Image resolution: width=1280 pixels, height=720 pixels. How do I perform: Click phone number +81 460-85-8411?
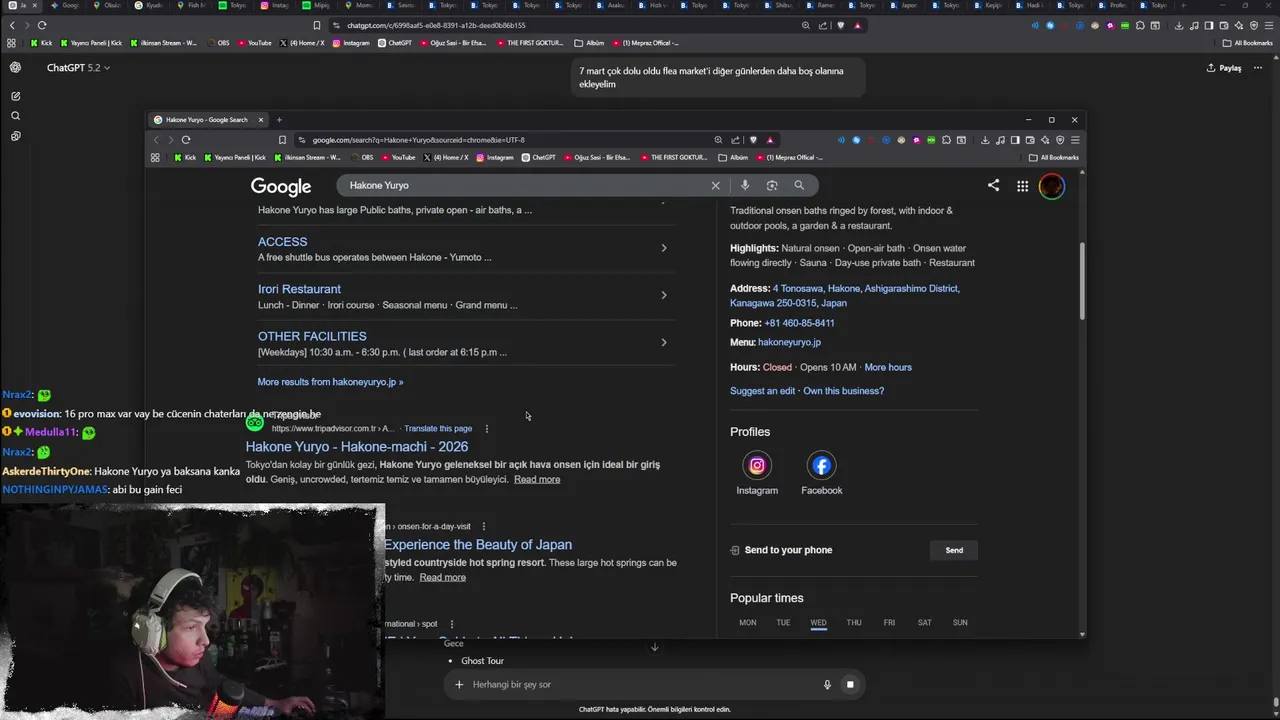[799, 323]
